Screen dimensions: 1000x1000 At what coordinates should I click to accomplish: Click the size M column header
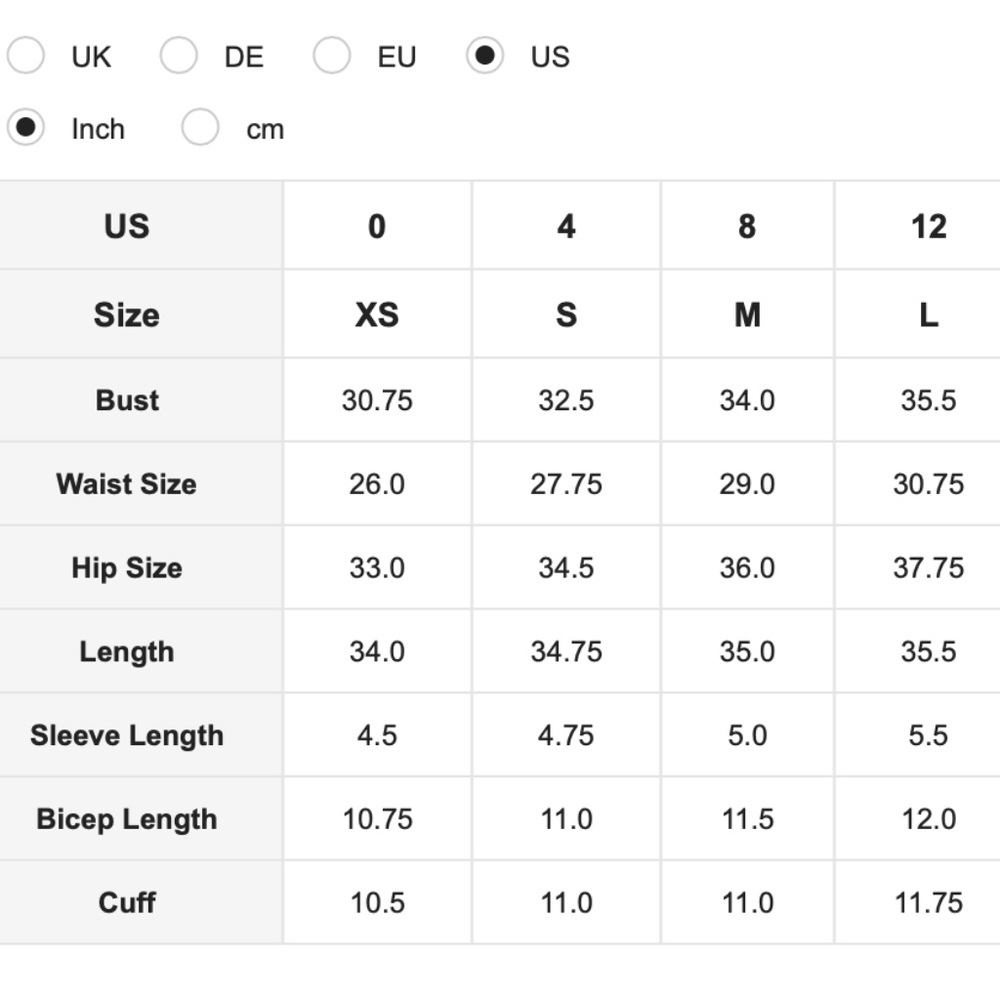coord(747,314)
